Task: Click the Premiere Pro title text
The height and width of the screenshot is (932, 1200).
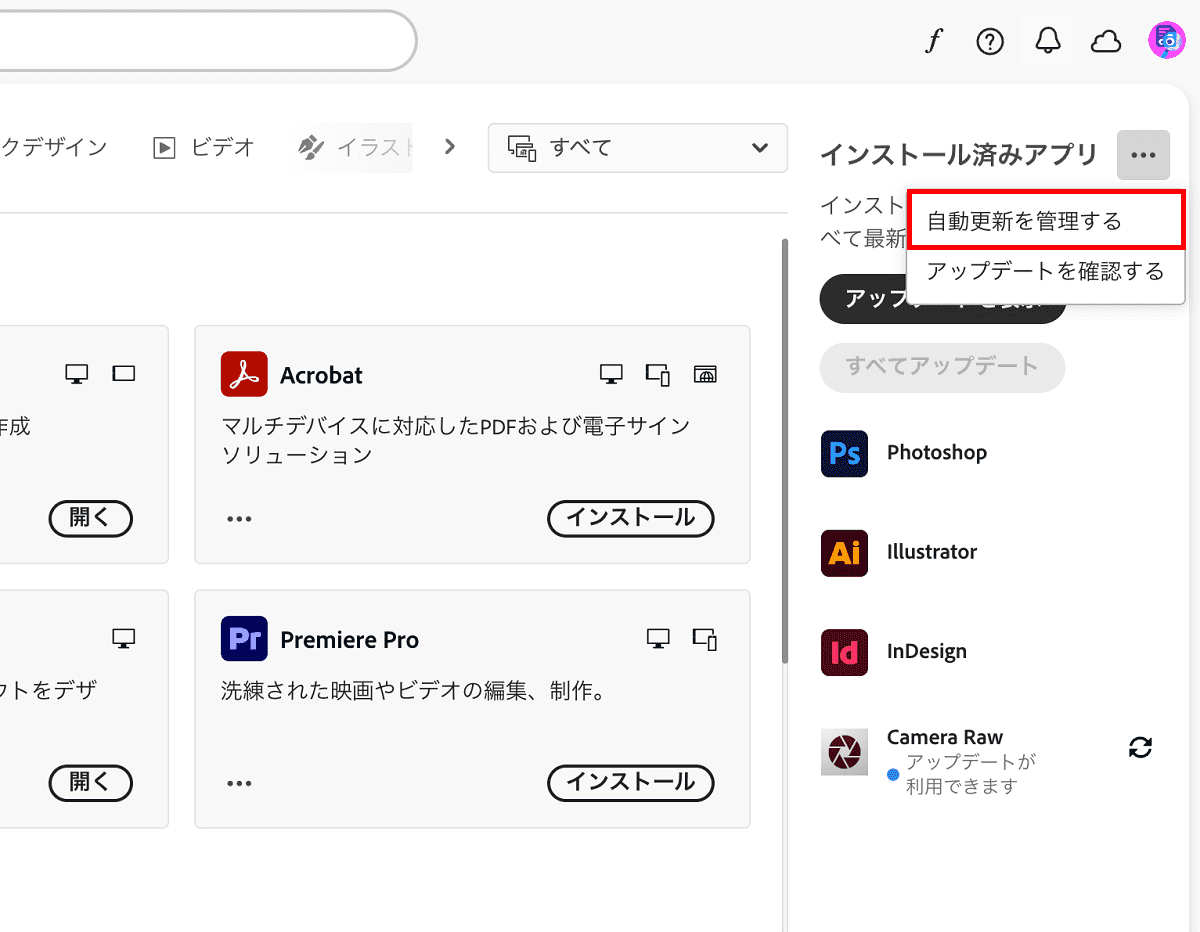Action: [350, 640]
